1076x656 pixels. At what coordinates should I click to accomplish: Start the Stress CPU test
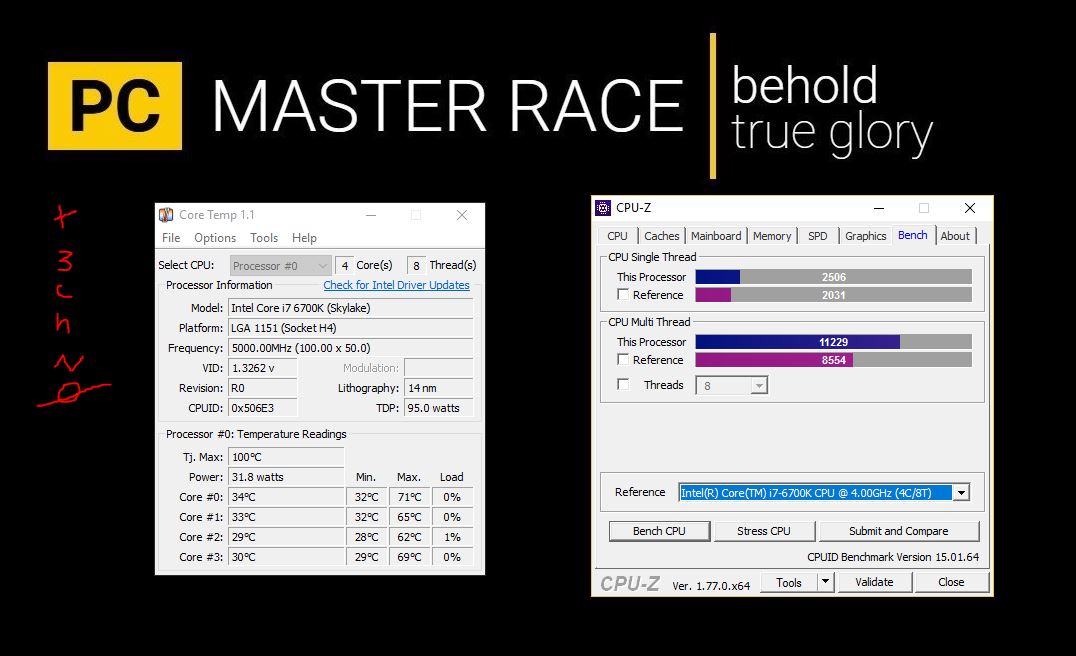click(x=764, y=531)
